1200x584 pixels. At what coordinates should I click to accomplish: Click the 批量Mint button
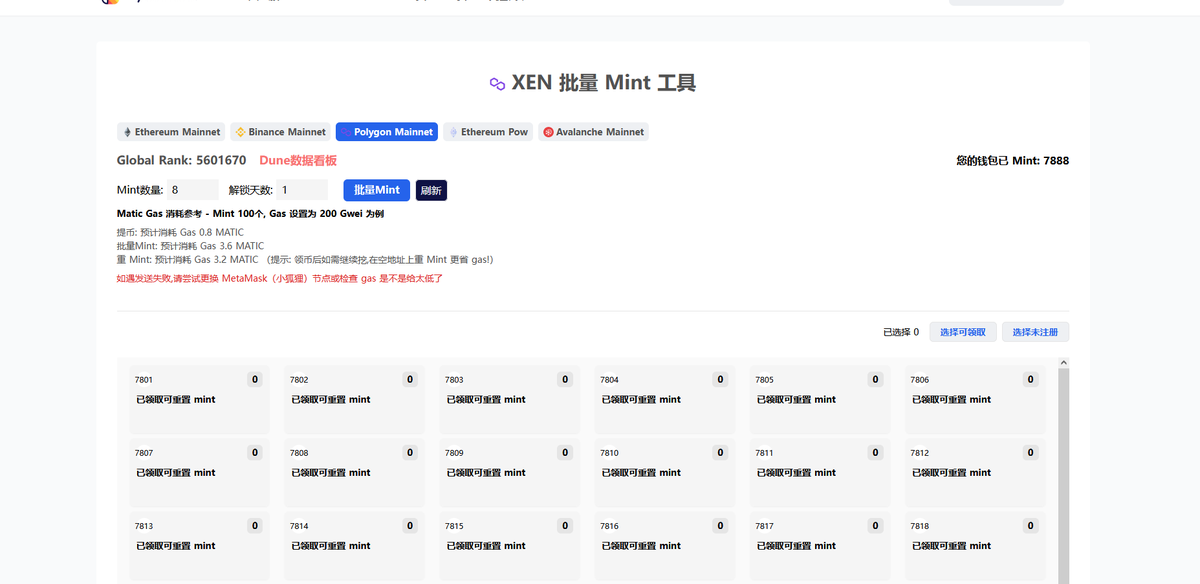[x=377, y=190]
